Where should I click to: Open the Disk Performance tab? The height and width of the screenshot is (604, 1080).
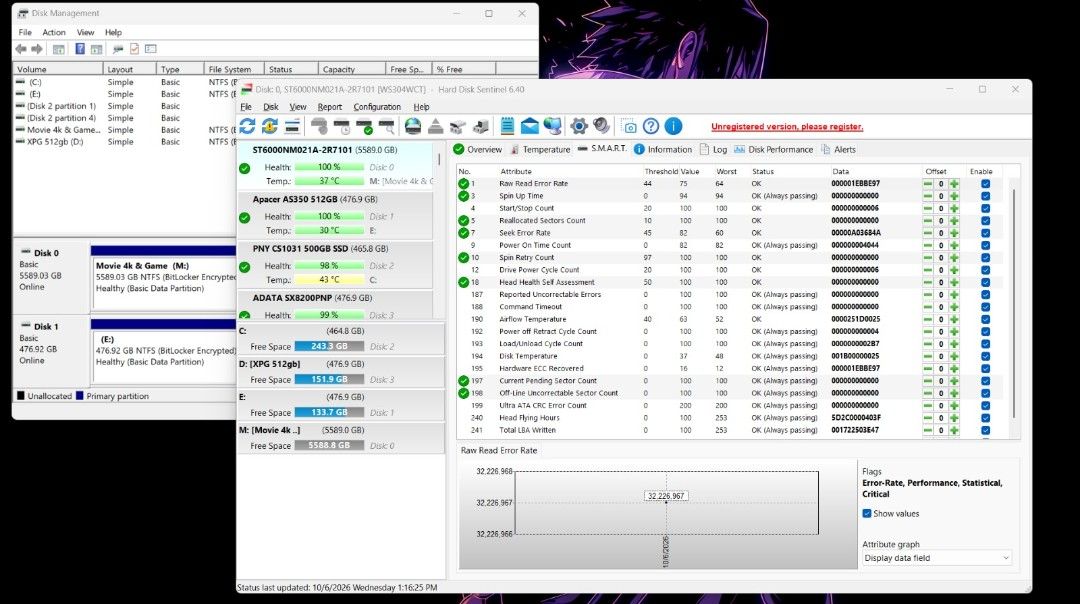tap(773, 149)
